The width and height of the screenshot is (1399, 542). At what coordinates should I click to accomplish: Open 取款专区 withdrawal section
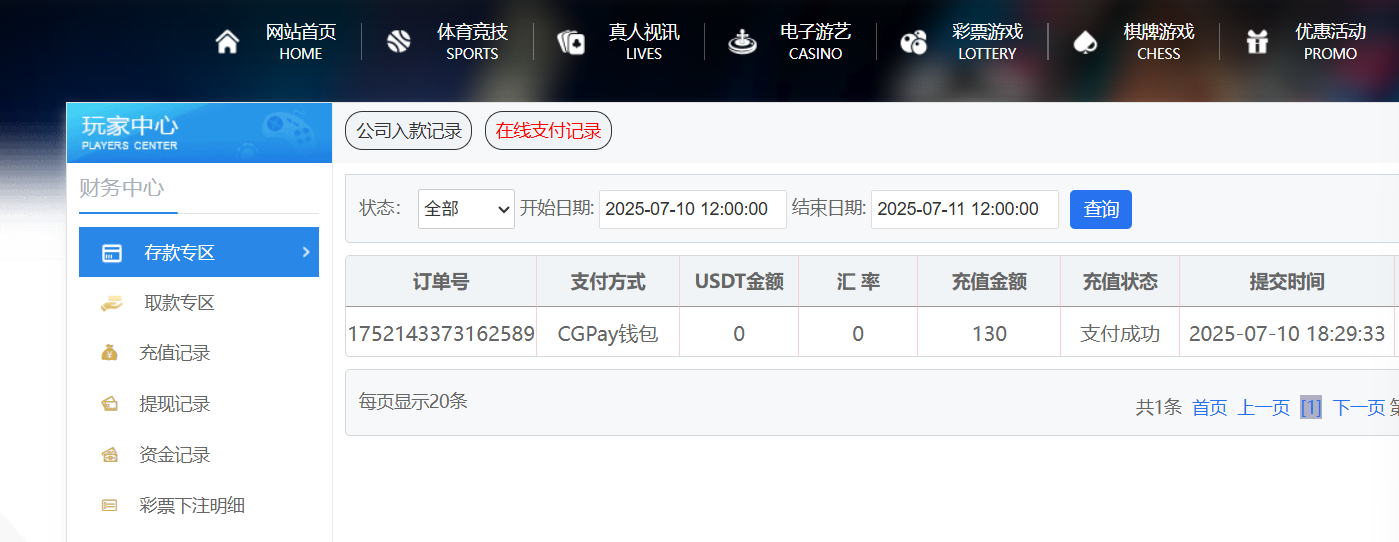click(179, 303)
